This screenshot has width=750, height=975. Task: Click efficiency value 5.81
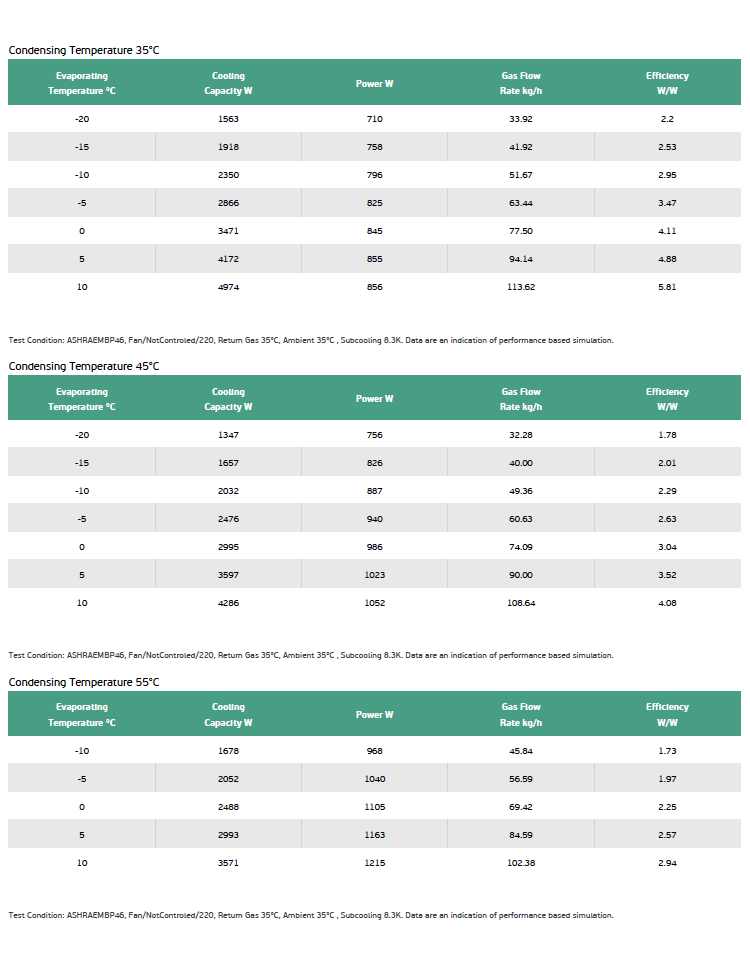[667, 287]
